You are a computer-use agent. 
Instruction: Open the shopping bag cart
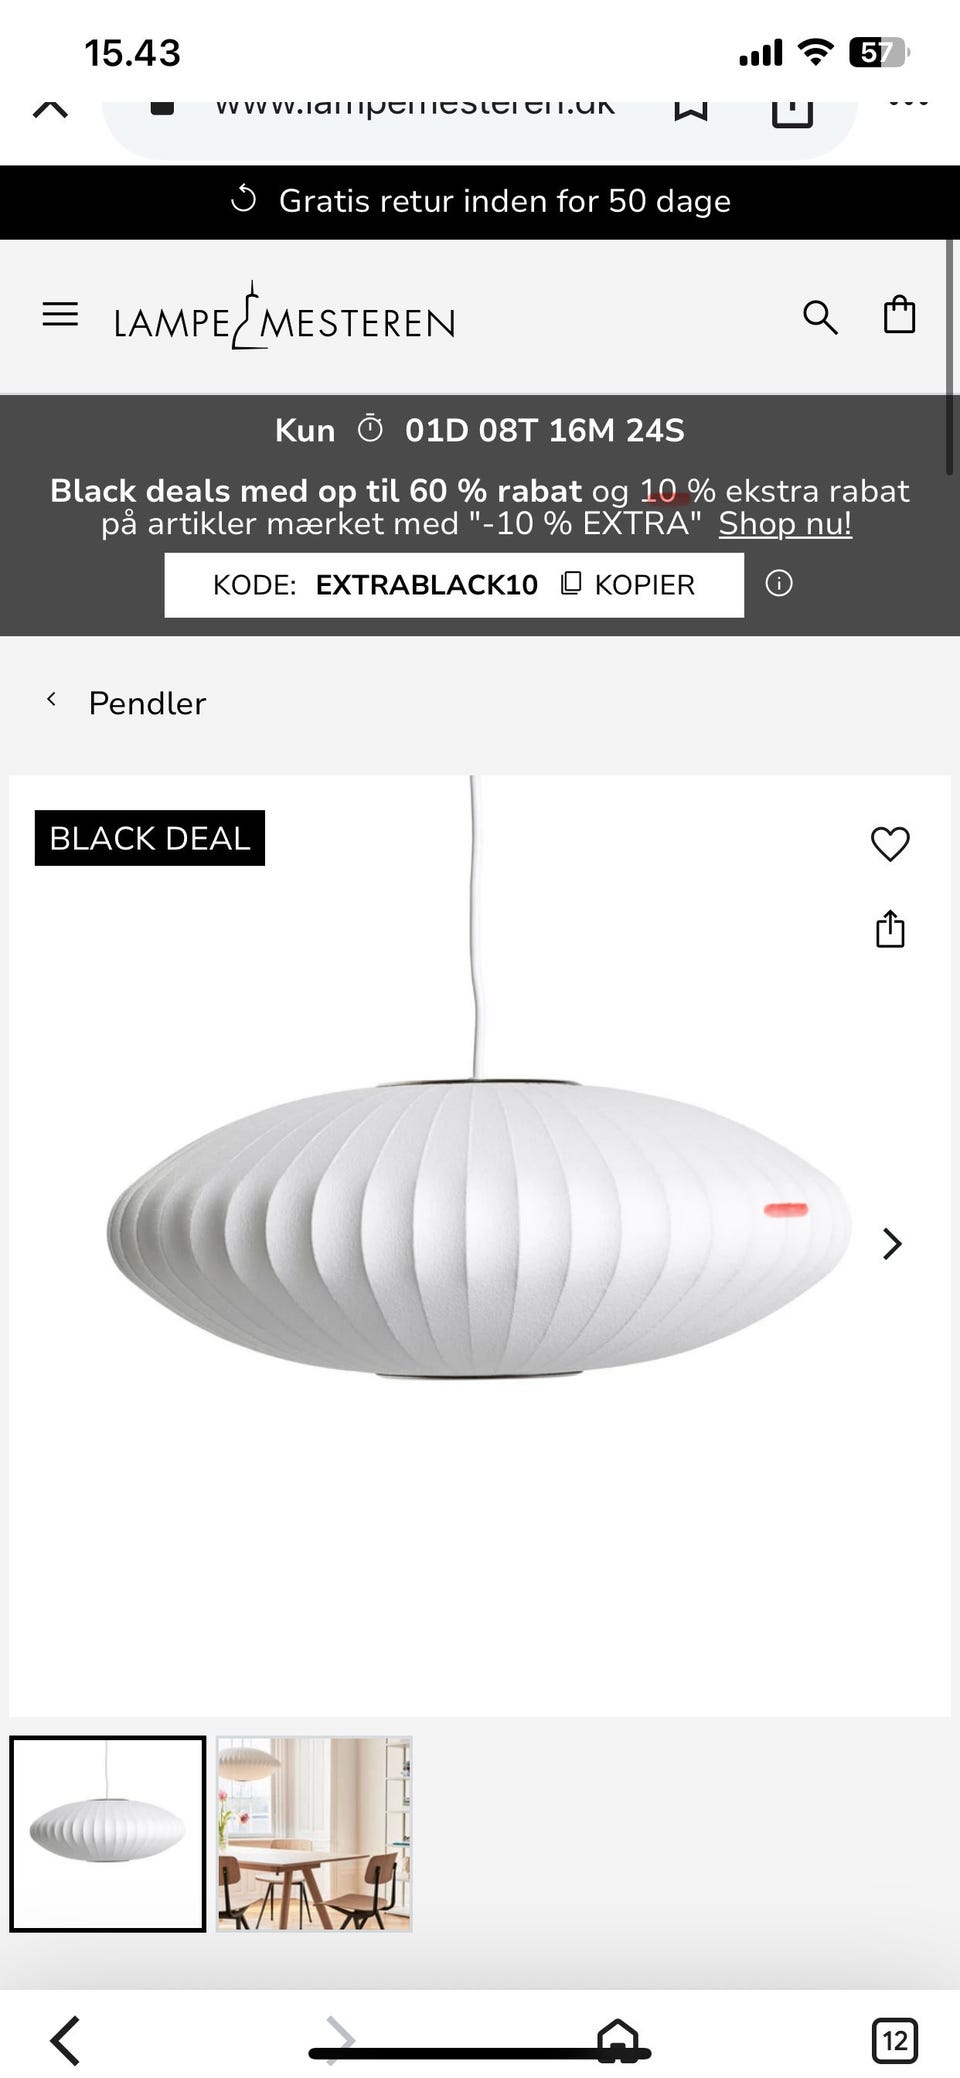coord(899,314)
